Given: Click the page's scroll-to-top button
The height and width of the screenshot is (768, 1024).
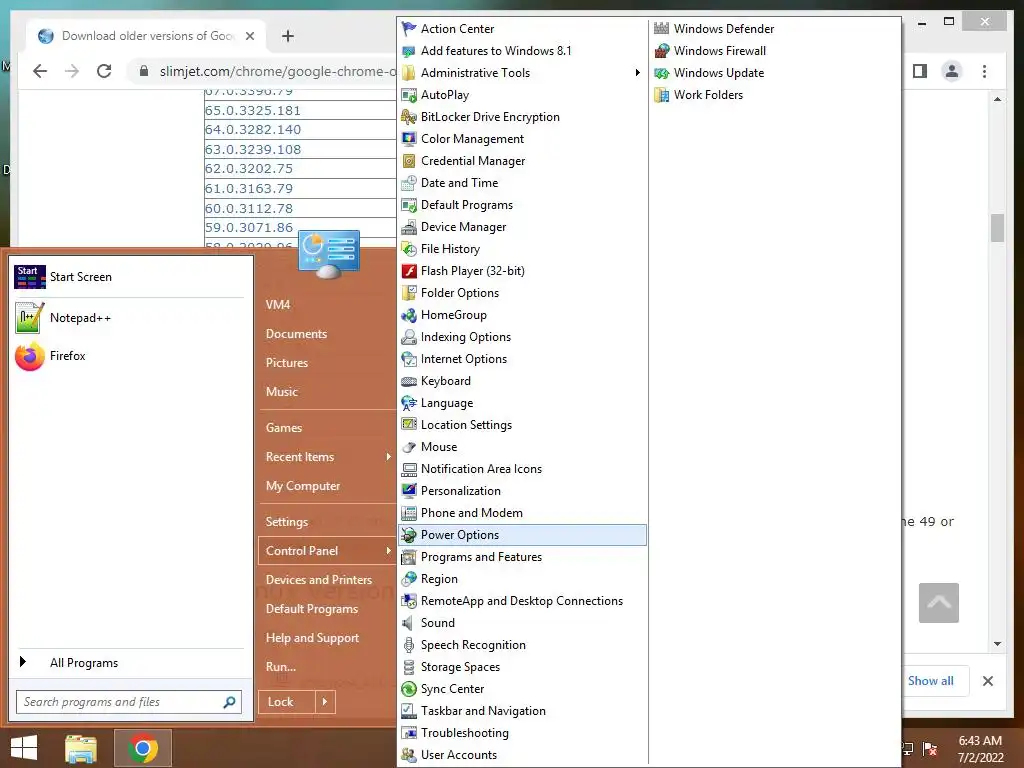Looking at the screenshot, I should coord(938,603).
